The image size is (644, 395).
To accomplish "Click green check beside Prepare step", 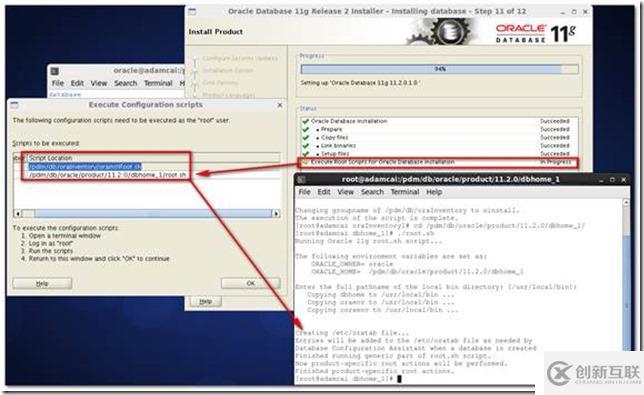I will [306, 129].
